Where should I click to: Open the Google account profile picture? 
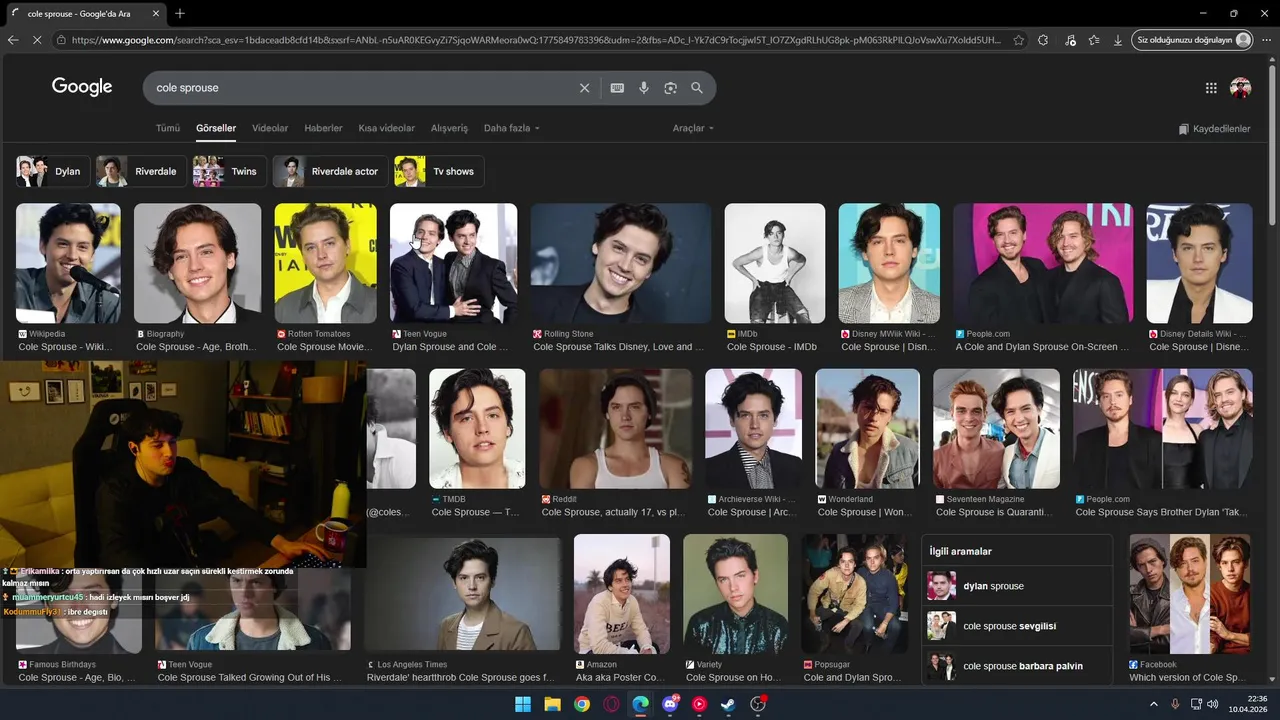1241,88
